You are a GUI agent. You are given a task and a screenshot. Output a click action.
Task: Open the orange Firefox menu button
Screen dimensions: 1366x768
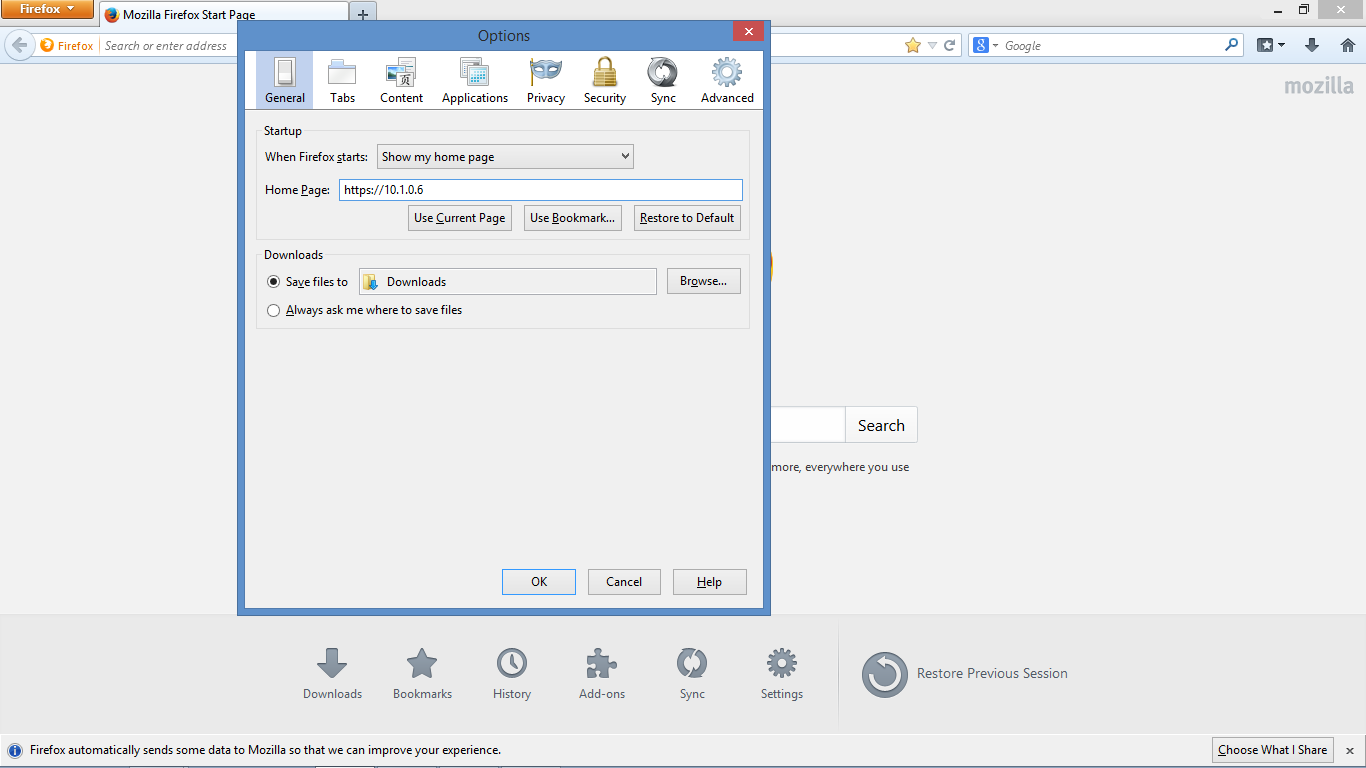[x=48, y=10]
